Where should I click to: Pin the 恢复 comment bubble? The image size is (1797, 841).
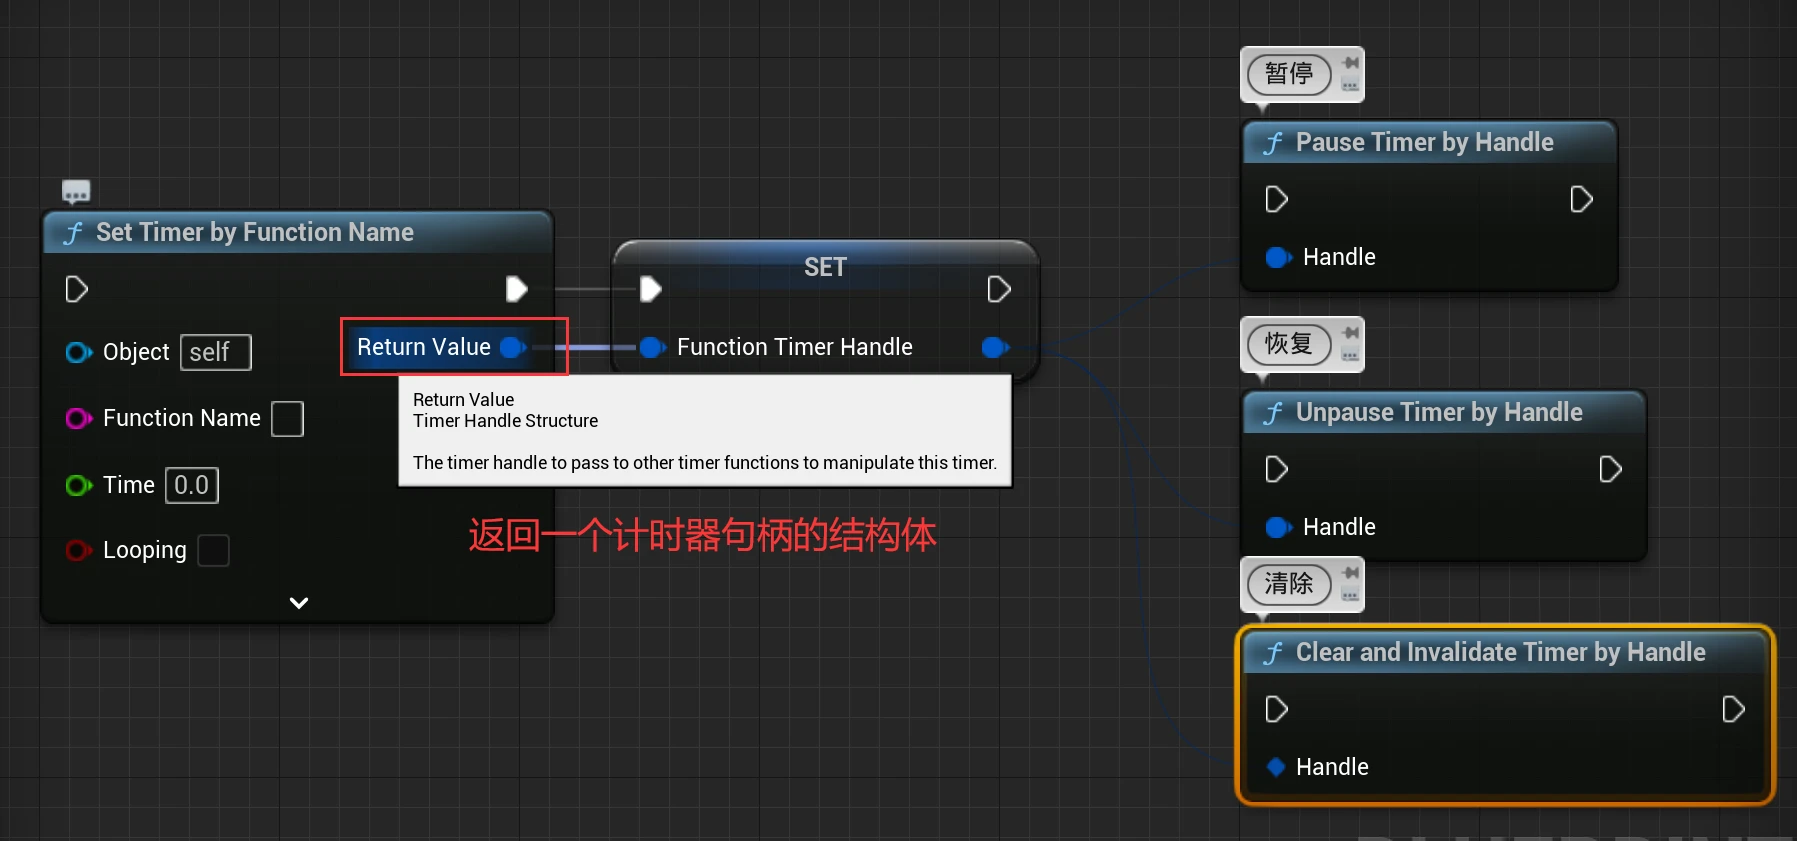click(1351, 333)
